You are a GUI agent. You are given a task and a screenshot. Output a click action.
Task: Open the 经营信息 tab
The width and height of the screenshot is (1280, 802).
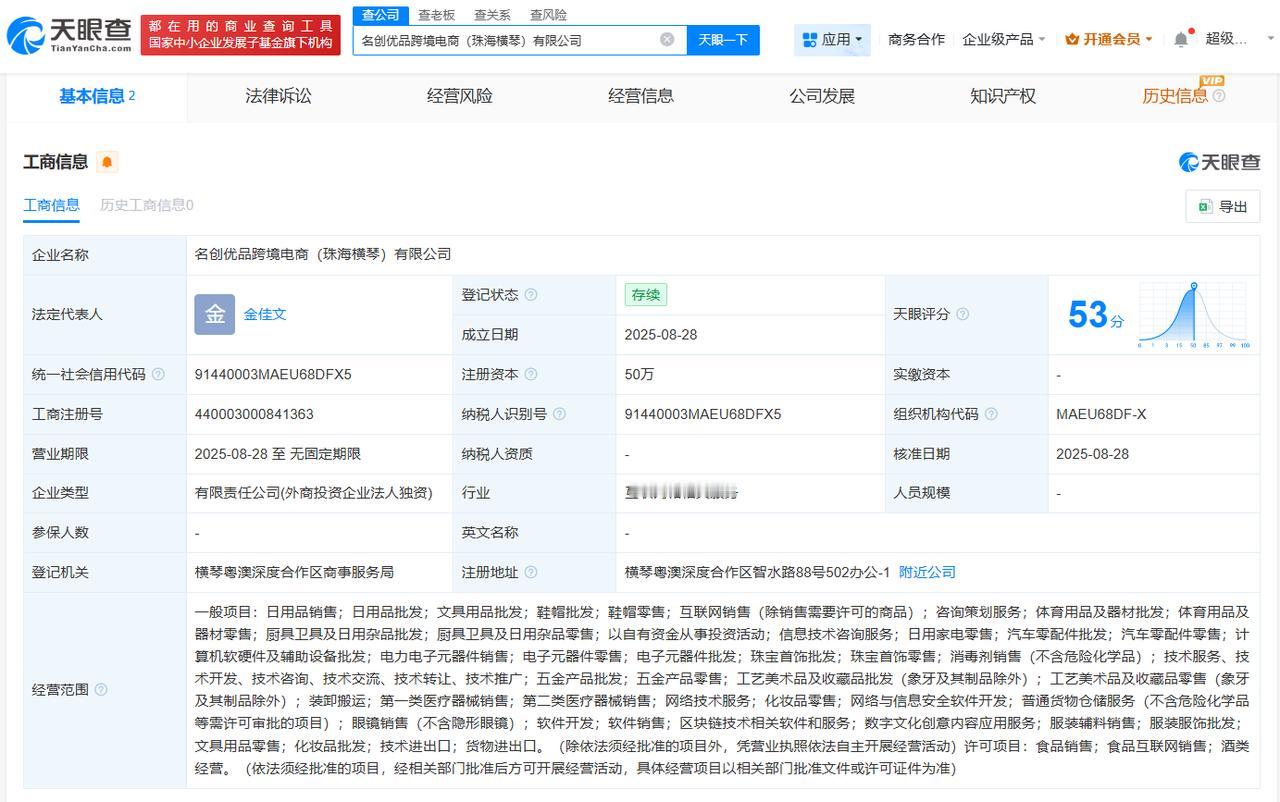tap(641, 96)
